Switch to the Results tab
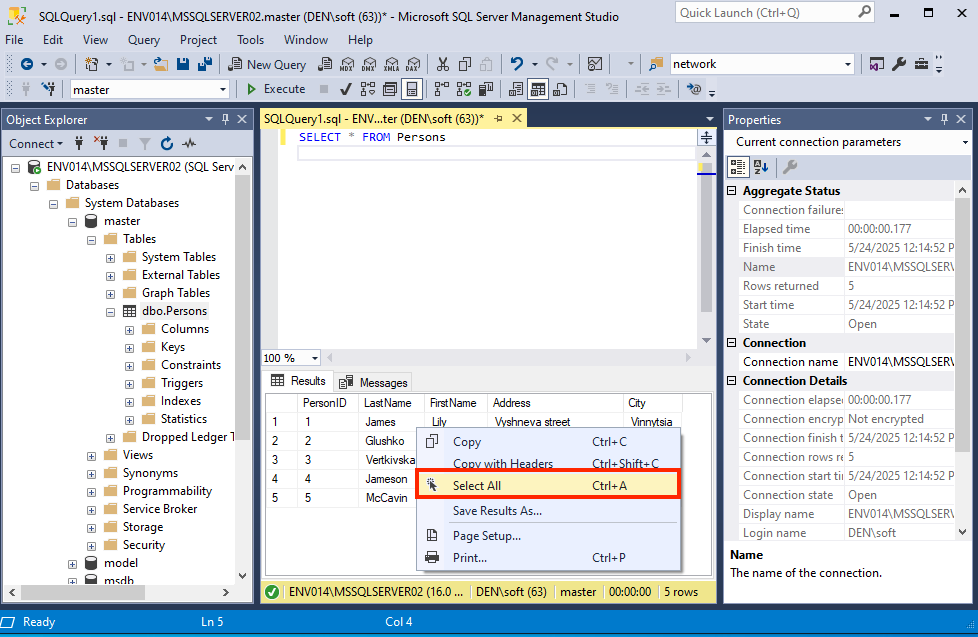 298,381
